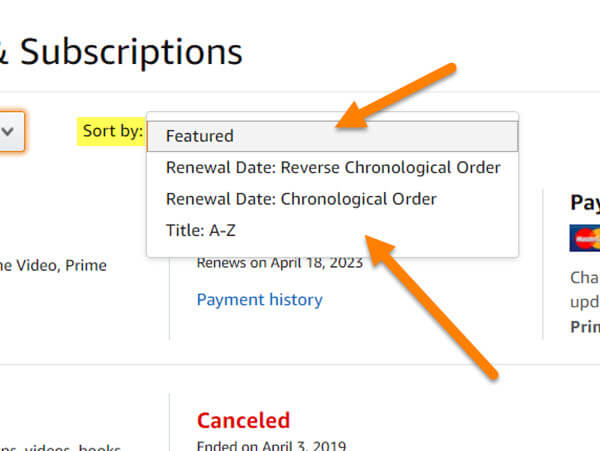This screenshot has height=451, width=600.
Task: Click the videos, books description text
Action: coord(60,447)
